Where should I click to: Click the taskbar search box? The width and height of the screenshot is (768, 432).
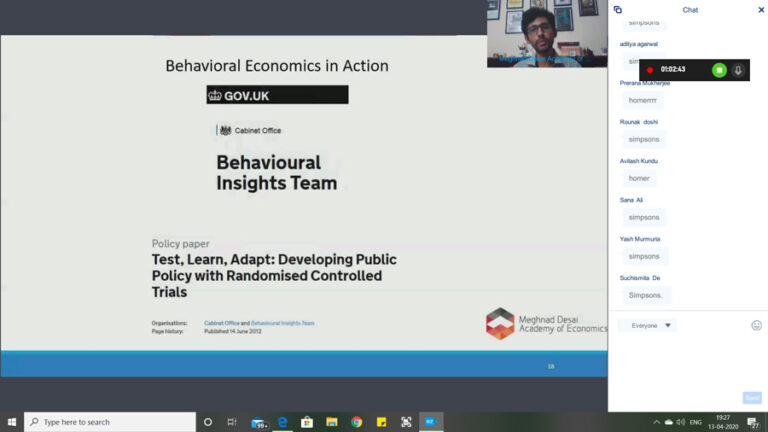110,422
